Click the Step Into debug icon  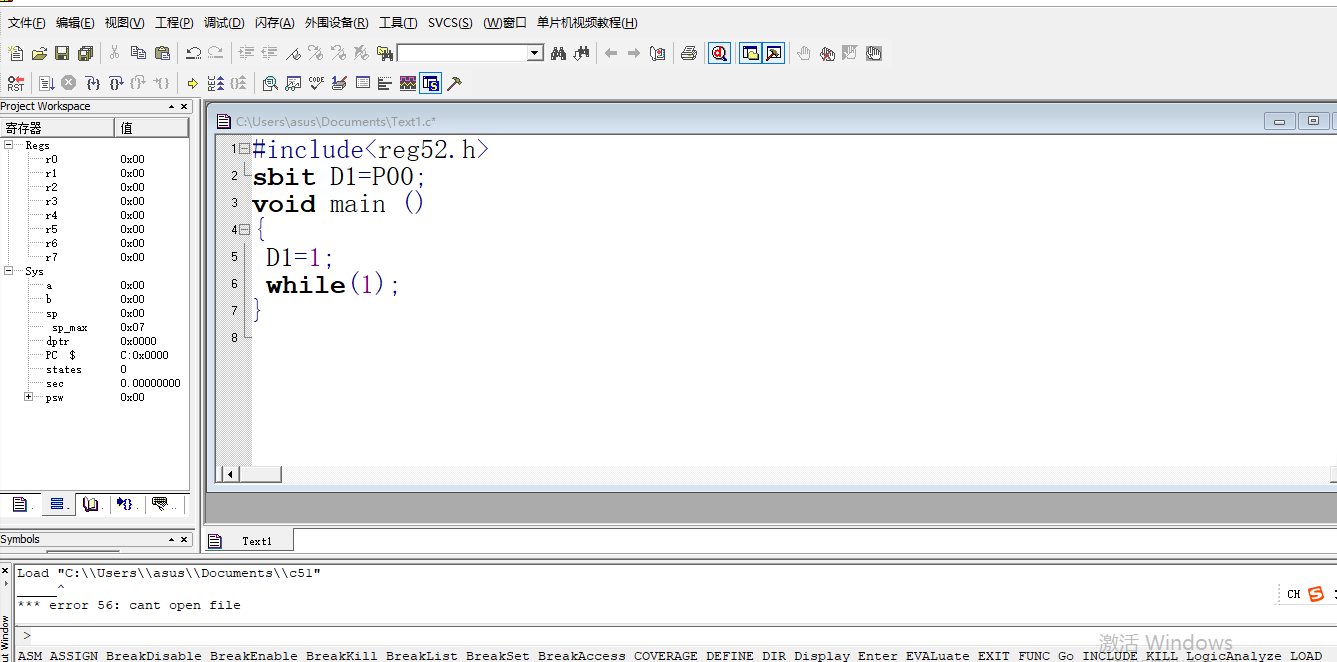pyautogui.click(x=92, y=84)
